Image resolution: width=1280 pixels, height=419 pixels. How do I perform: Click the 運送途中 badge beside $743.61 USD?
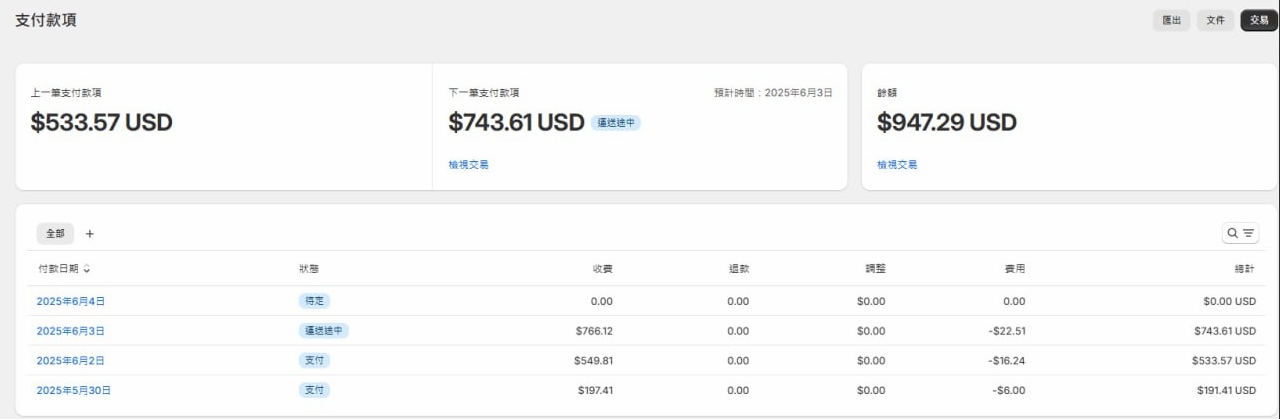[616, 123]
